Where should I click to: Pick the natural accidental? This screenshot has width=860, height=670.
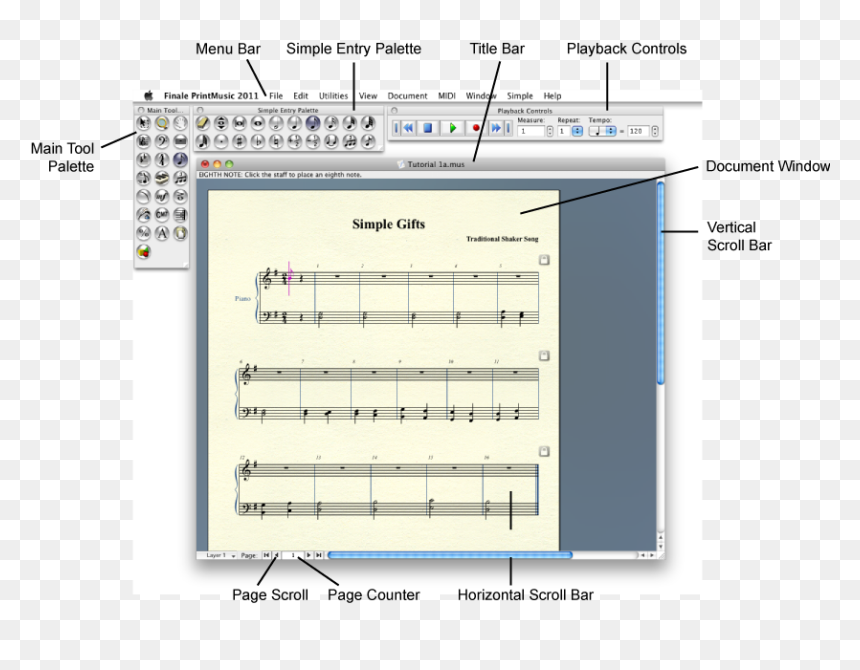click(276, 141)
